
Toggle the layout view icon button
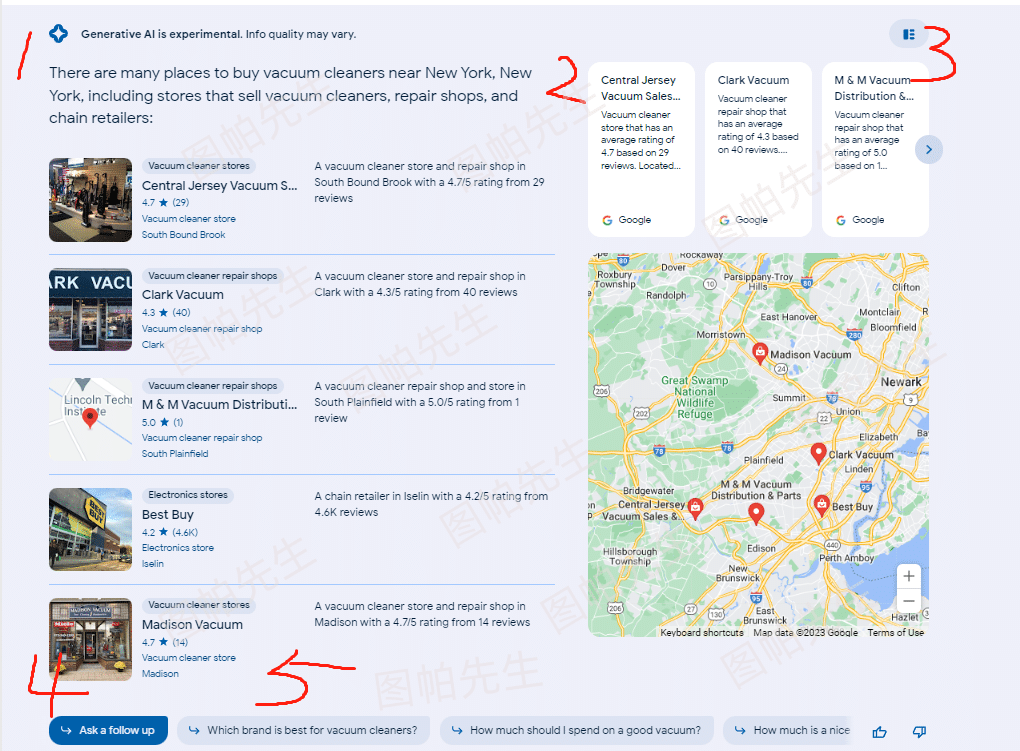(909, 34)
